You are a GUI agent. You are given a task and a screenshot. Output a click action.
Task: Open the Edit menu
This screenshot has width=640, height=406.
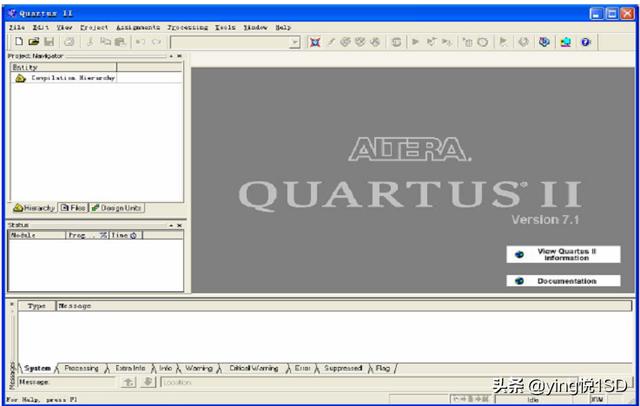[x=40, y=27]
